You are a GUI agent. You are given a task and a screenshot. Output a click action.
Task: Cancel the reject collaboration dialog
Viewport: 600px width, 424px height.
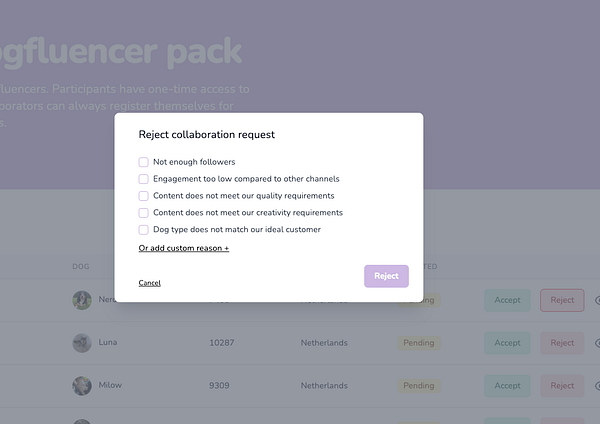click(x=149, y=283)
